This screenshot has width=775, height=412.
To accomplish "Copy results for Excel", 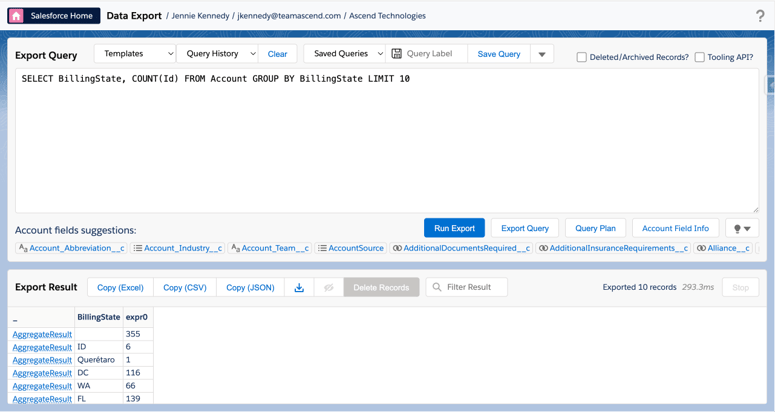I will [120, 288].
